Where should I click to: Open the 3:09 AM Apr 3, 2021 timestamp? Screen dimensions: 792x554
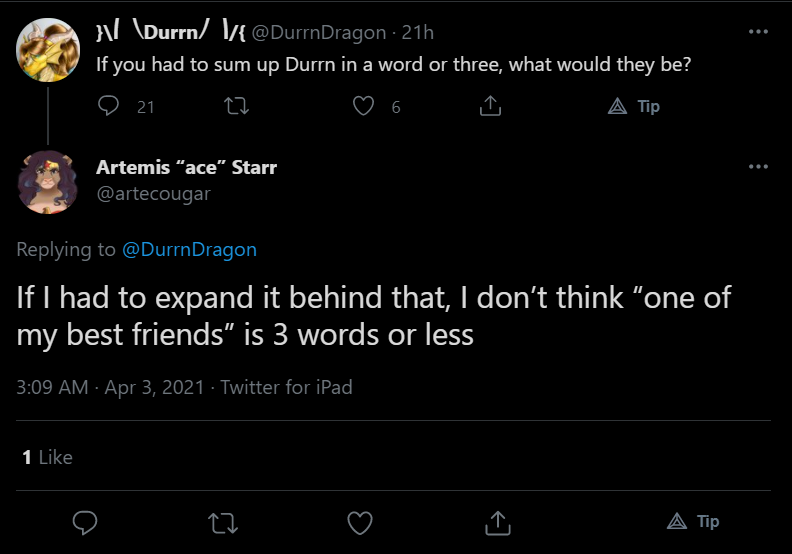click(x=110, y=387)
